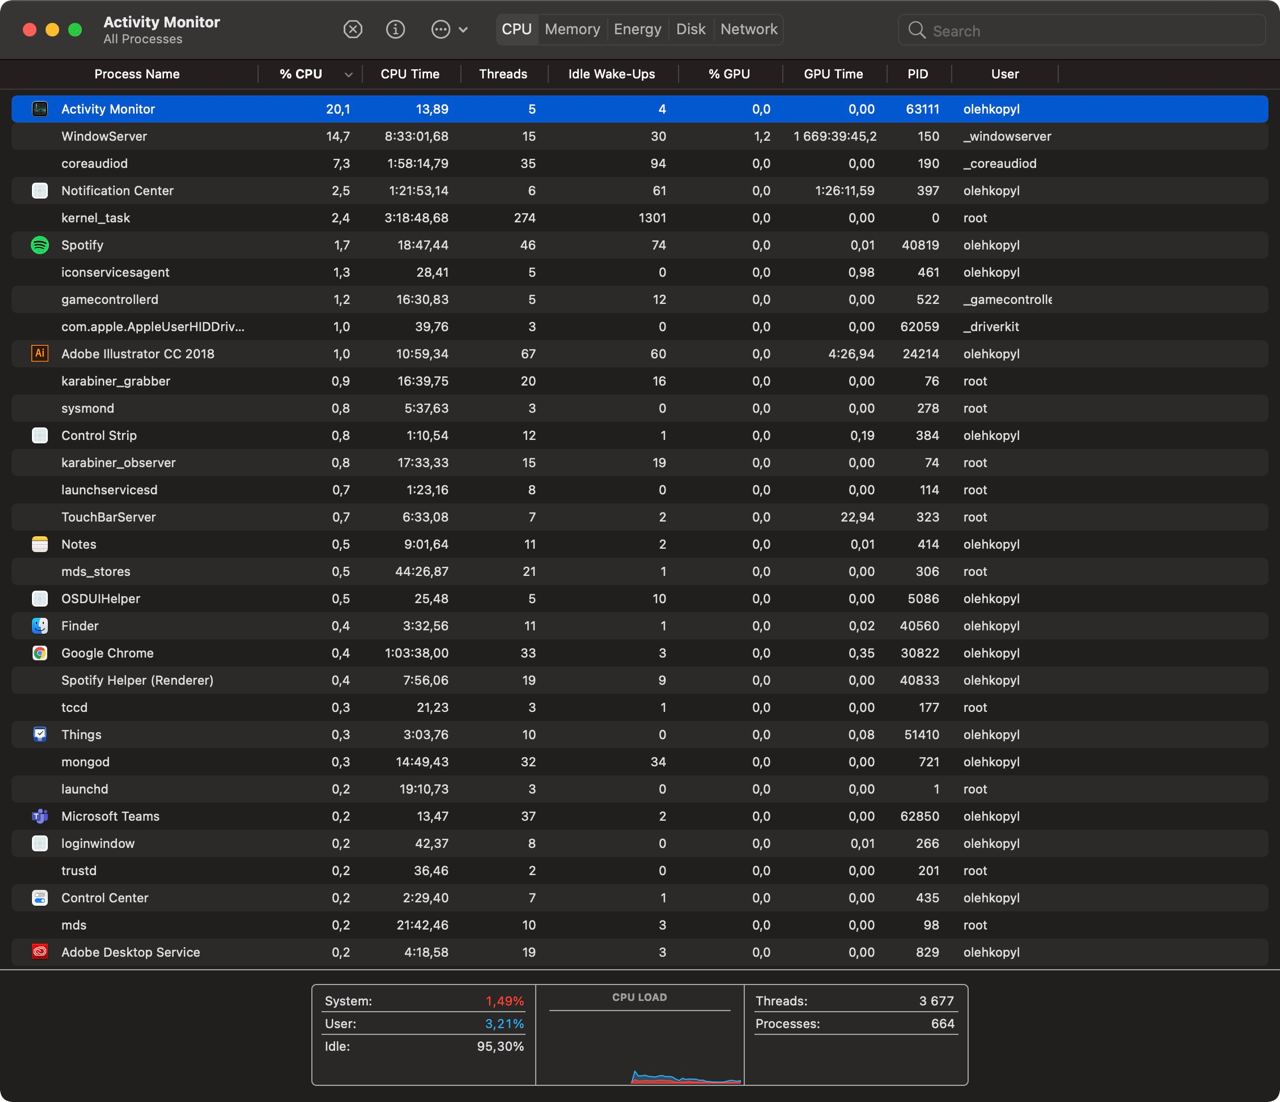1280x1102 pixels.
Task: Select the WindowServer process row
Action: [x=640, y=136]
